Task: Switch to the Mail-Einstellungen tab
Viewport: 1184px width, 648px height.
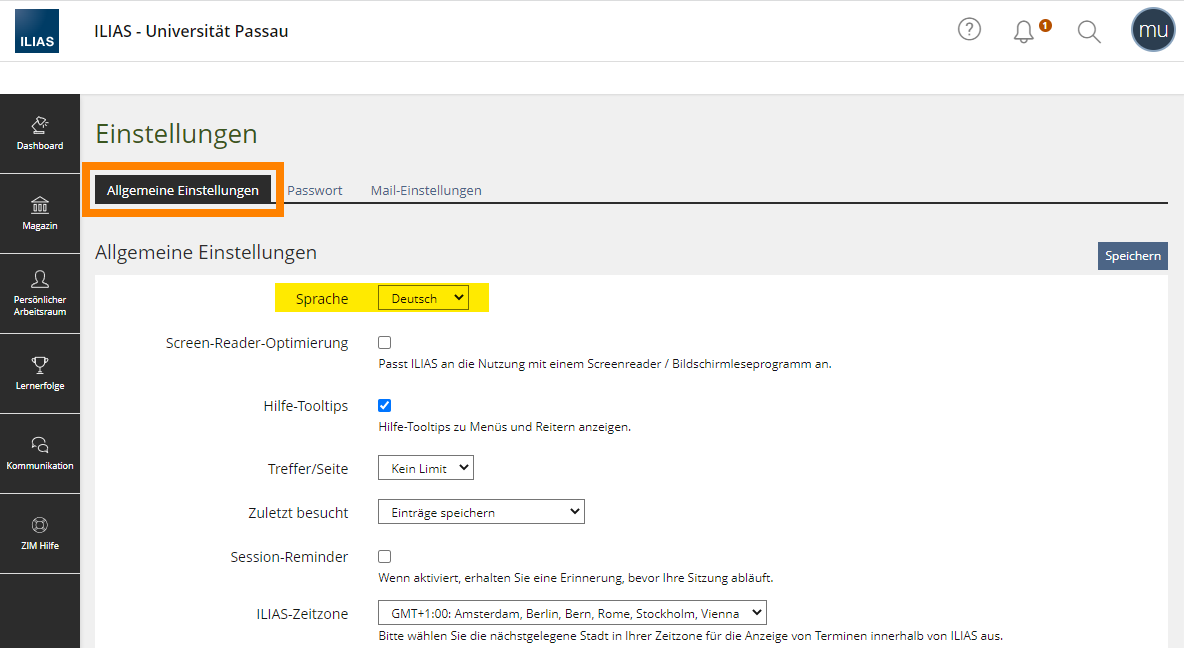Action: pyautogui.click(x=426, y=190)
